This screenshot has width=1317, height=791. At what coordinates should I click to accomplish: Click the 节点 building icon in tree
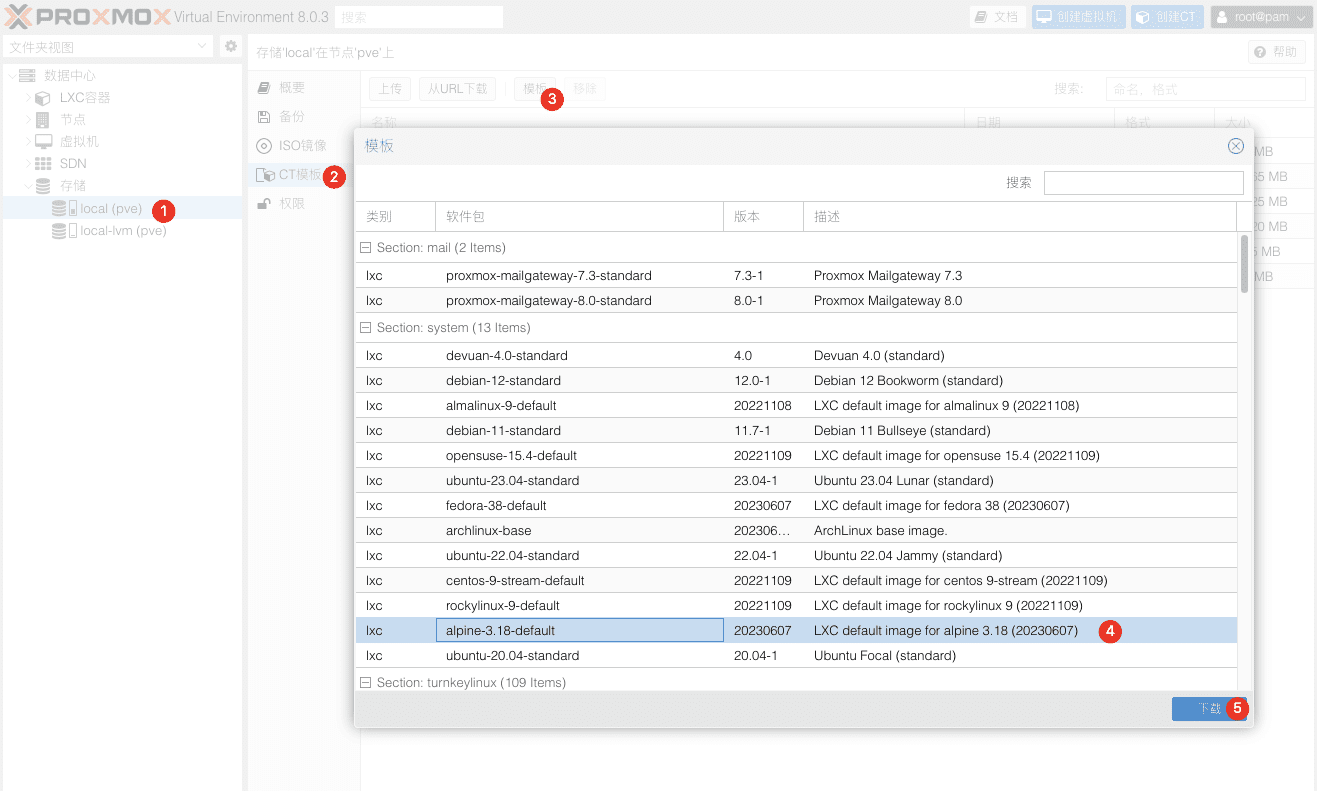click(43, 120)
